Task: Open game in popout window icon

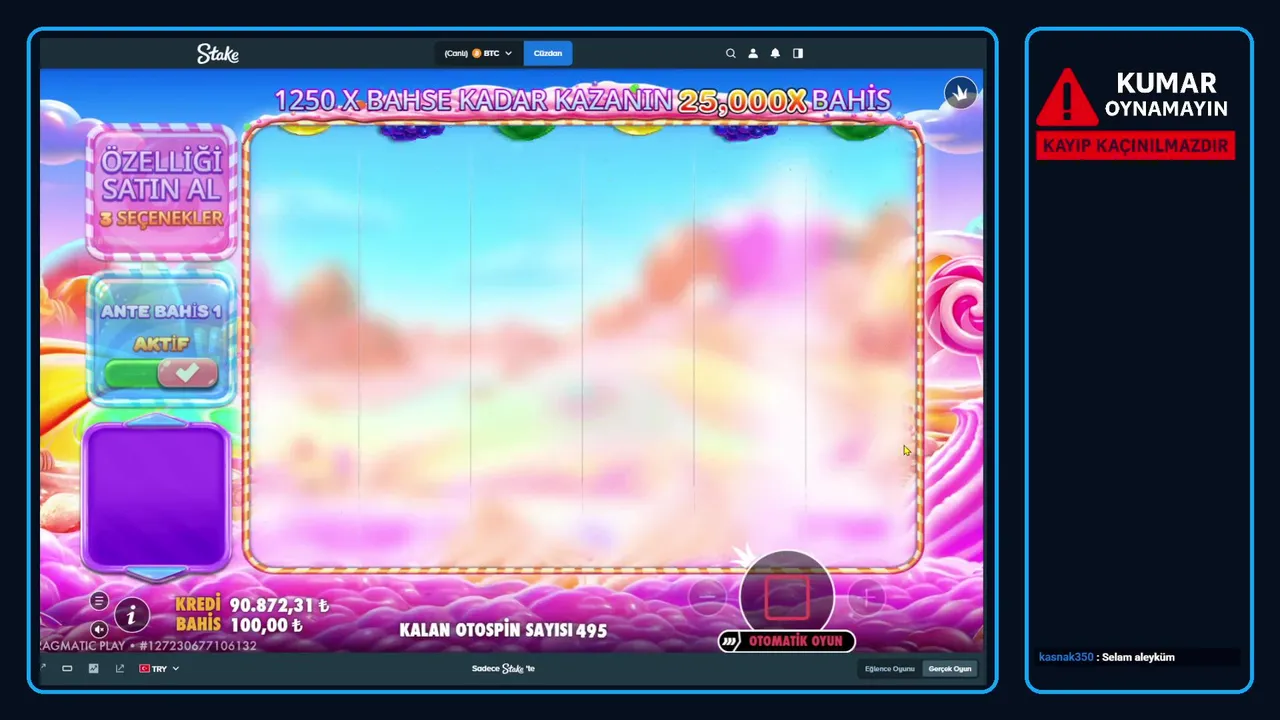Action: [120, 668]
